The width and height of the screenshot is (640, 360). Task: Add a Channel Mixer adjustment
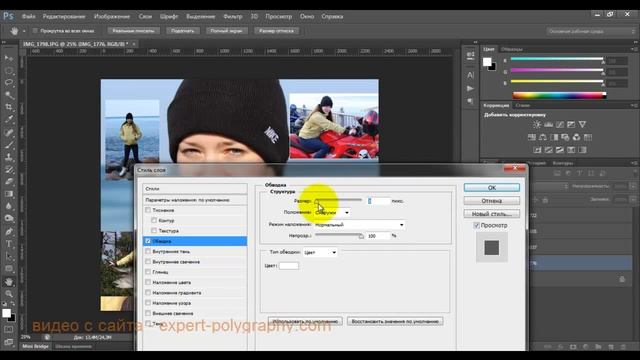pyautogui.click(x=576, y=137)
